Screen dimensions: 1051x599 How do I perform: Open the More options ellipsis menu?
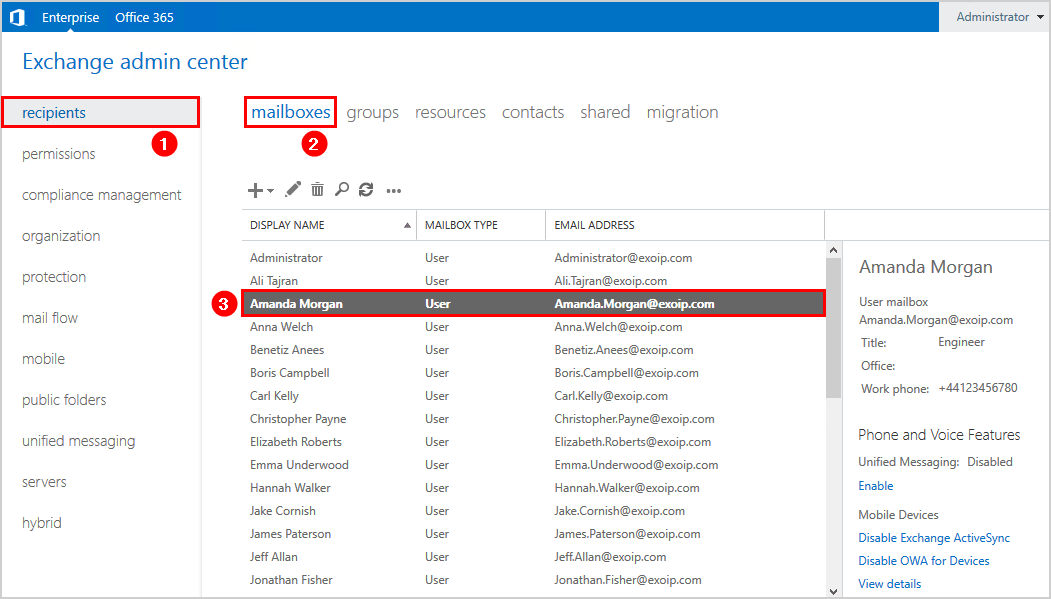[x=393, y=190]
